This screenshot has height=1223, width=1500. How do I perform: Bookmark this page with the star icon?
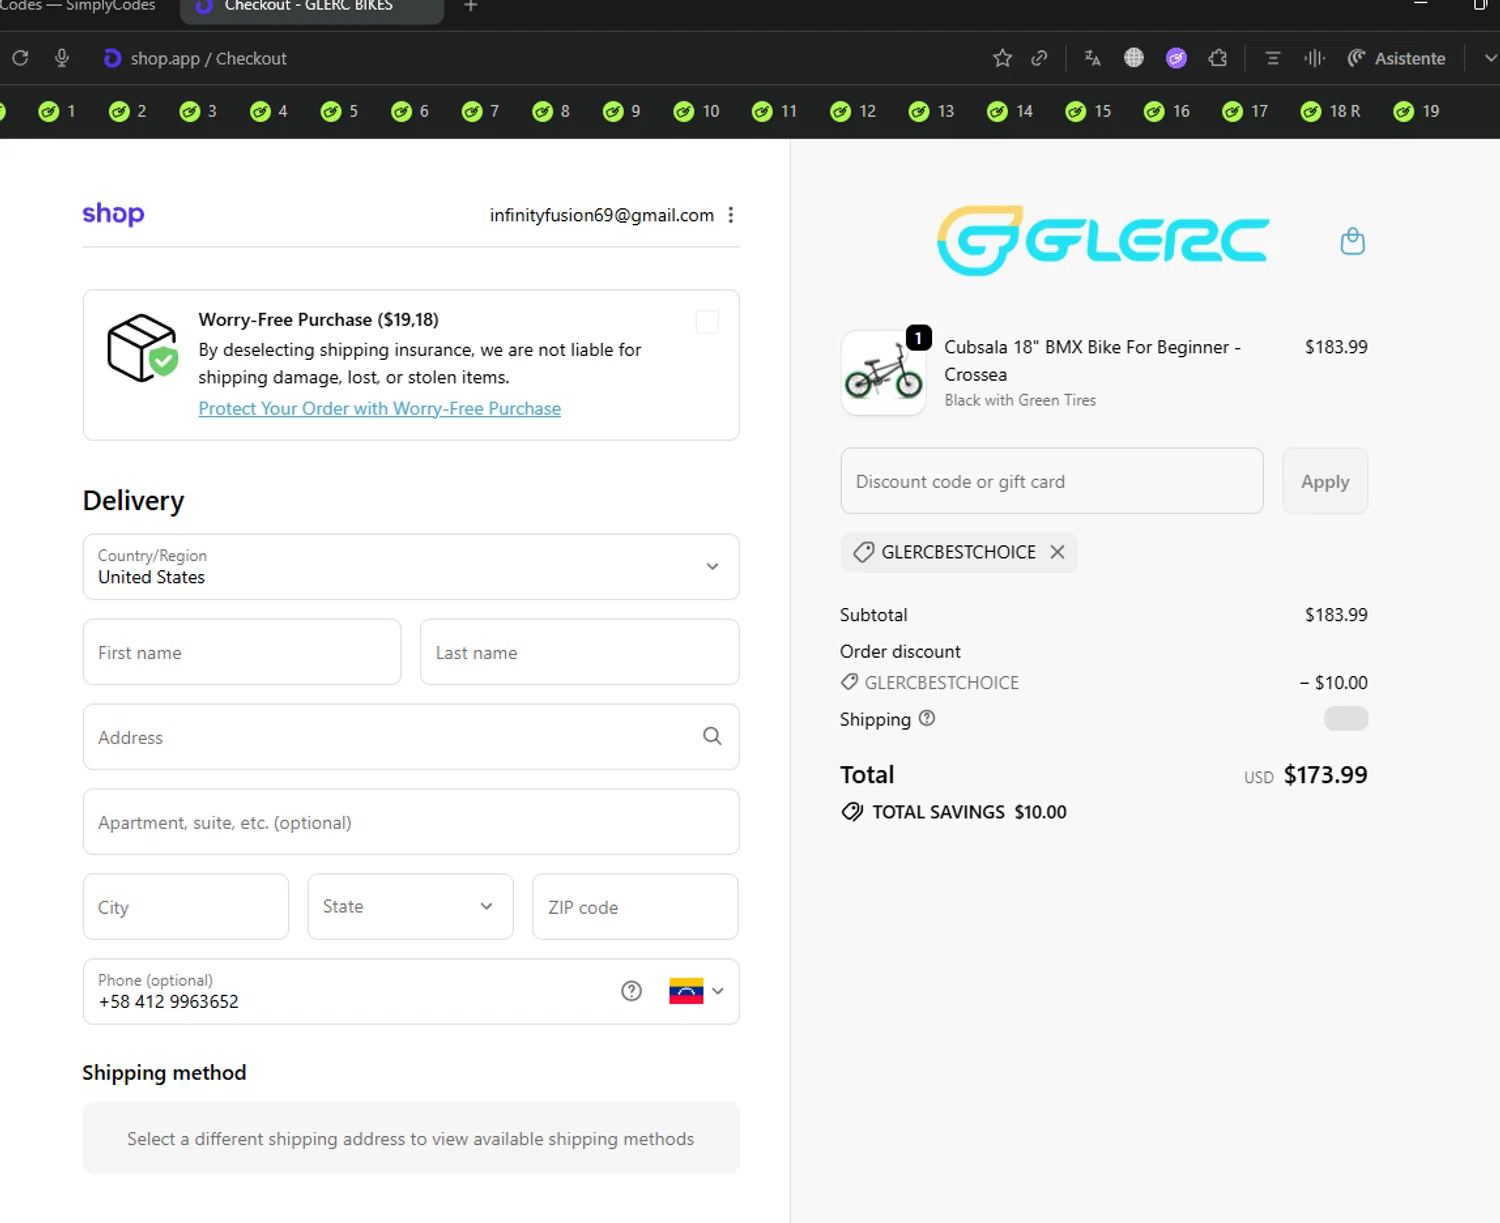pos(1002,58)
